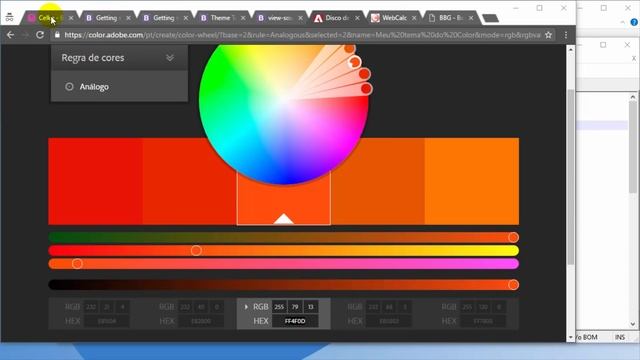Viewport: 640px width, 360px height.
Task: Switch to the Theme tab
Action: pos(222,18)
